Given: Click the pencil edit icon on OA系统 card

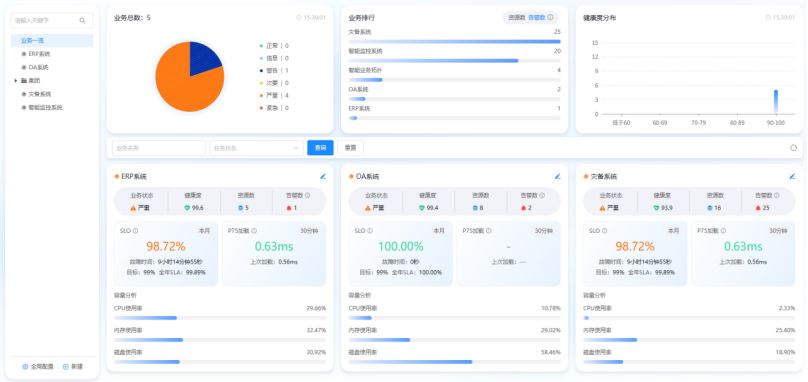Looking at the screenshot, I should tap(558, 176).
